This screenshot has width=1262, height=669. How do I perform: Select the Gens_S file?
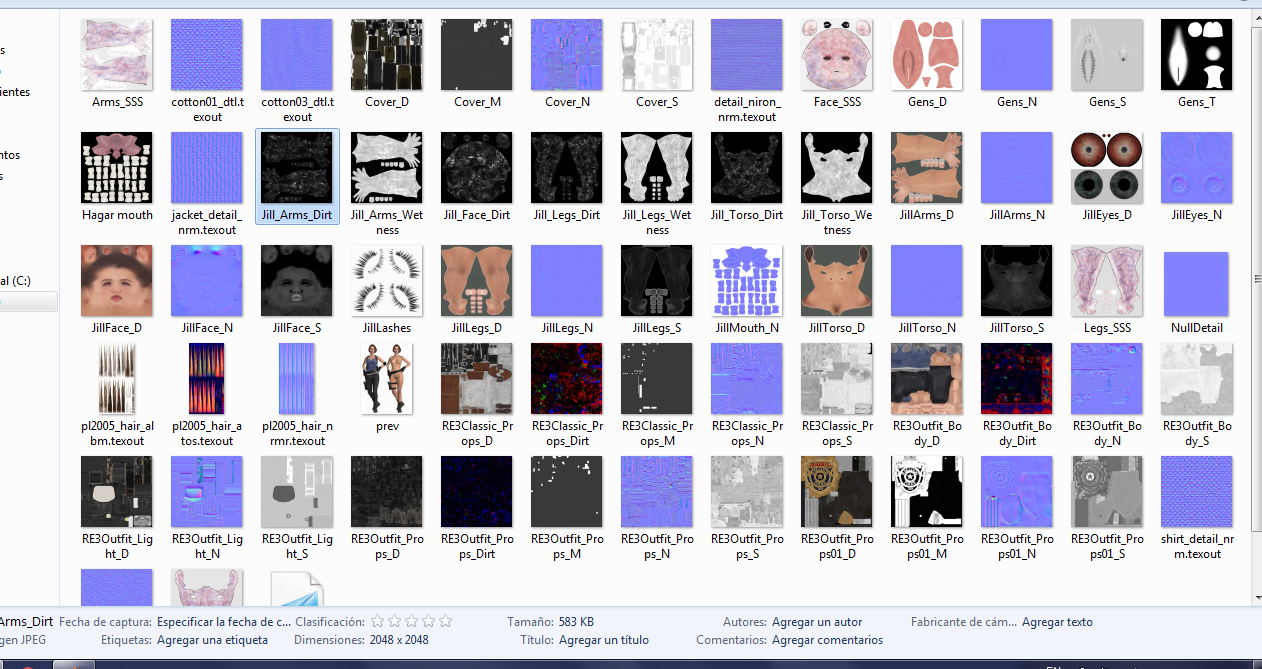[1107, 55]
